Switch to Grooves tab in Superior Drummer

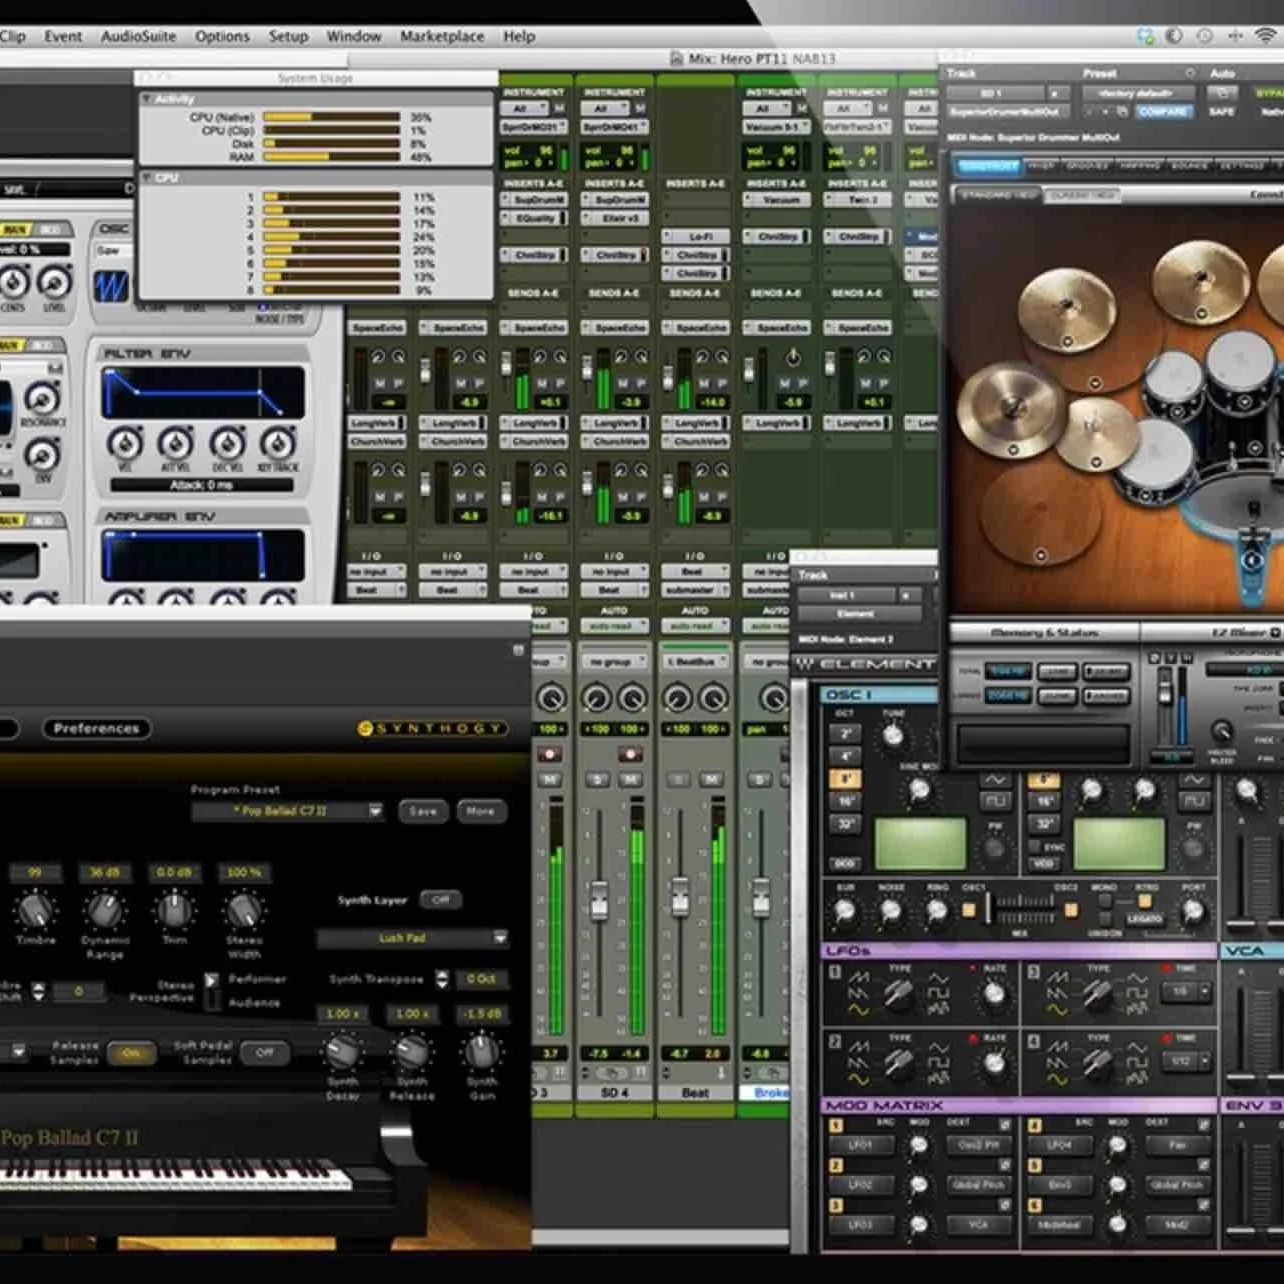[x=1088, y=165]
